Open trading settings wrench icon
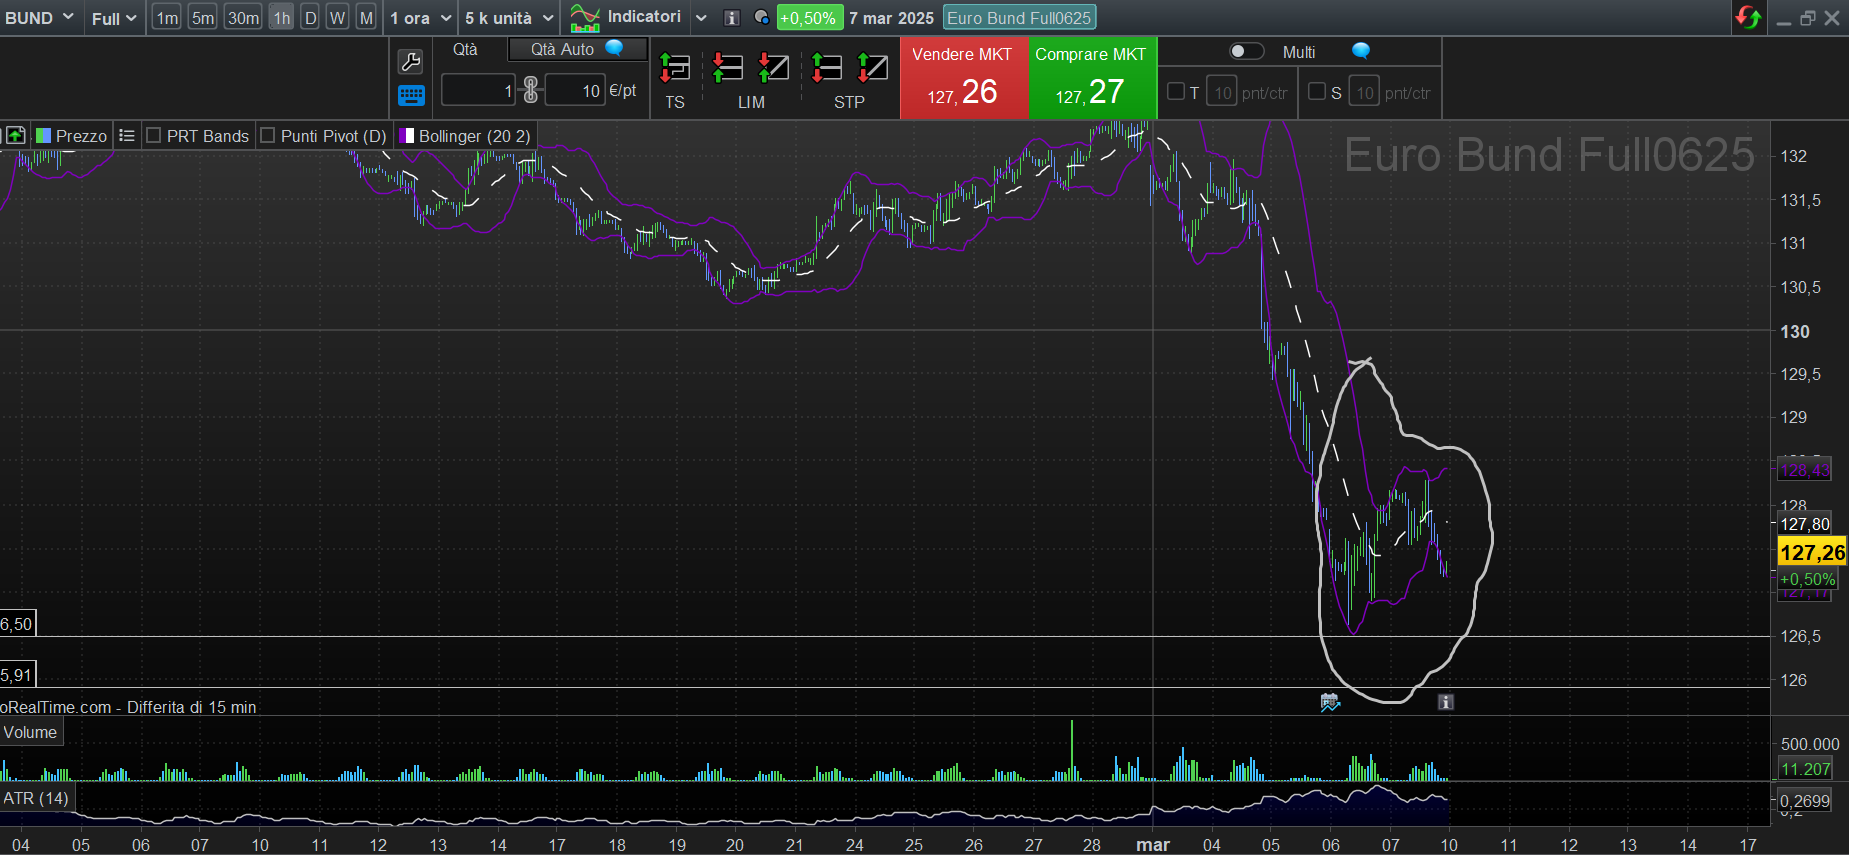Viewport: 1849px width, 855px height. (x=410, y=62)
